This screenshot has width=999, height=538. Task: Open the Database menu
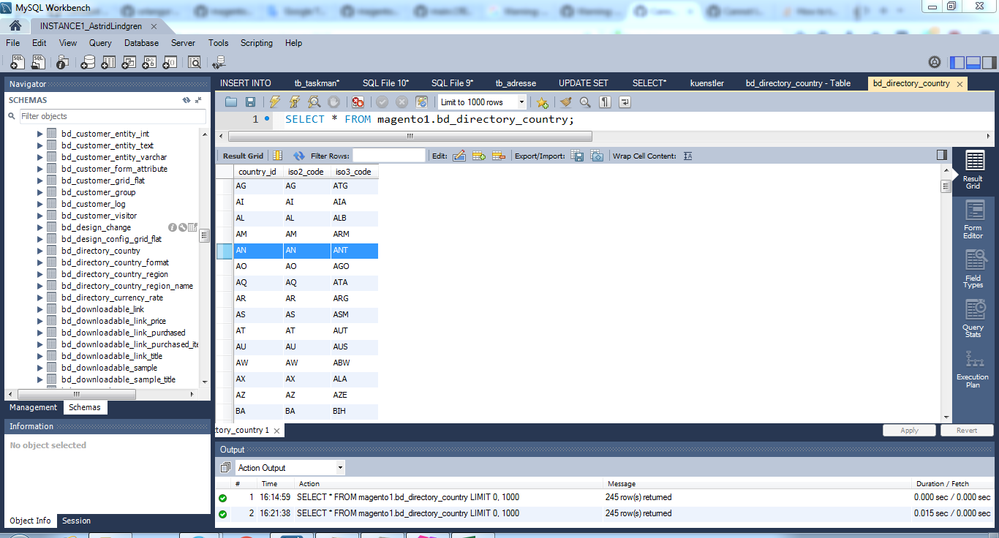141,43
